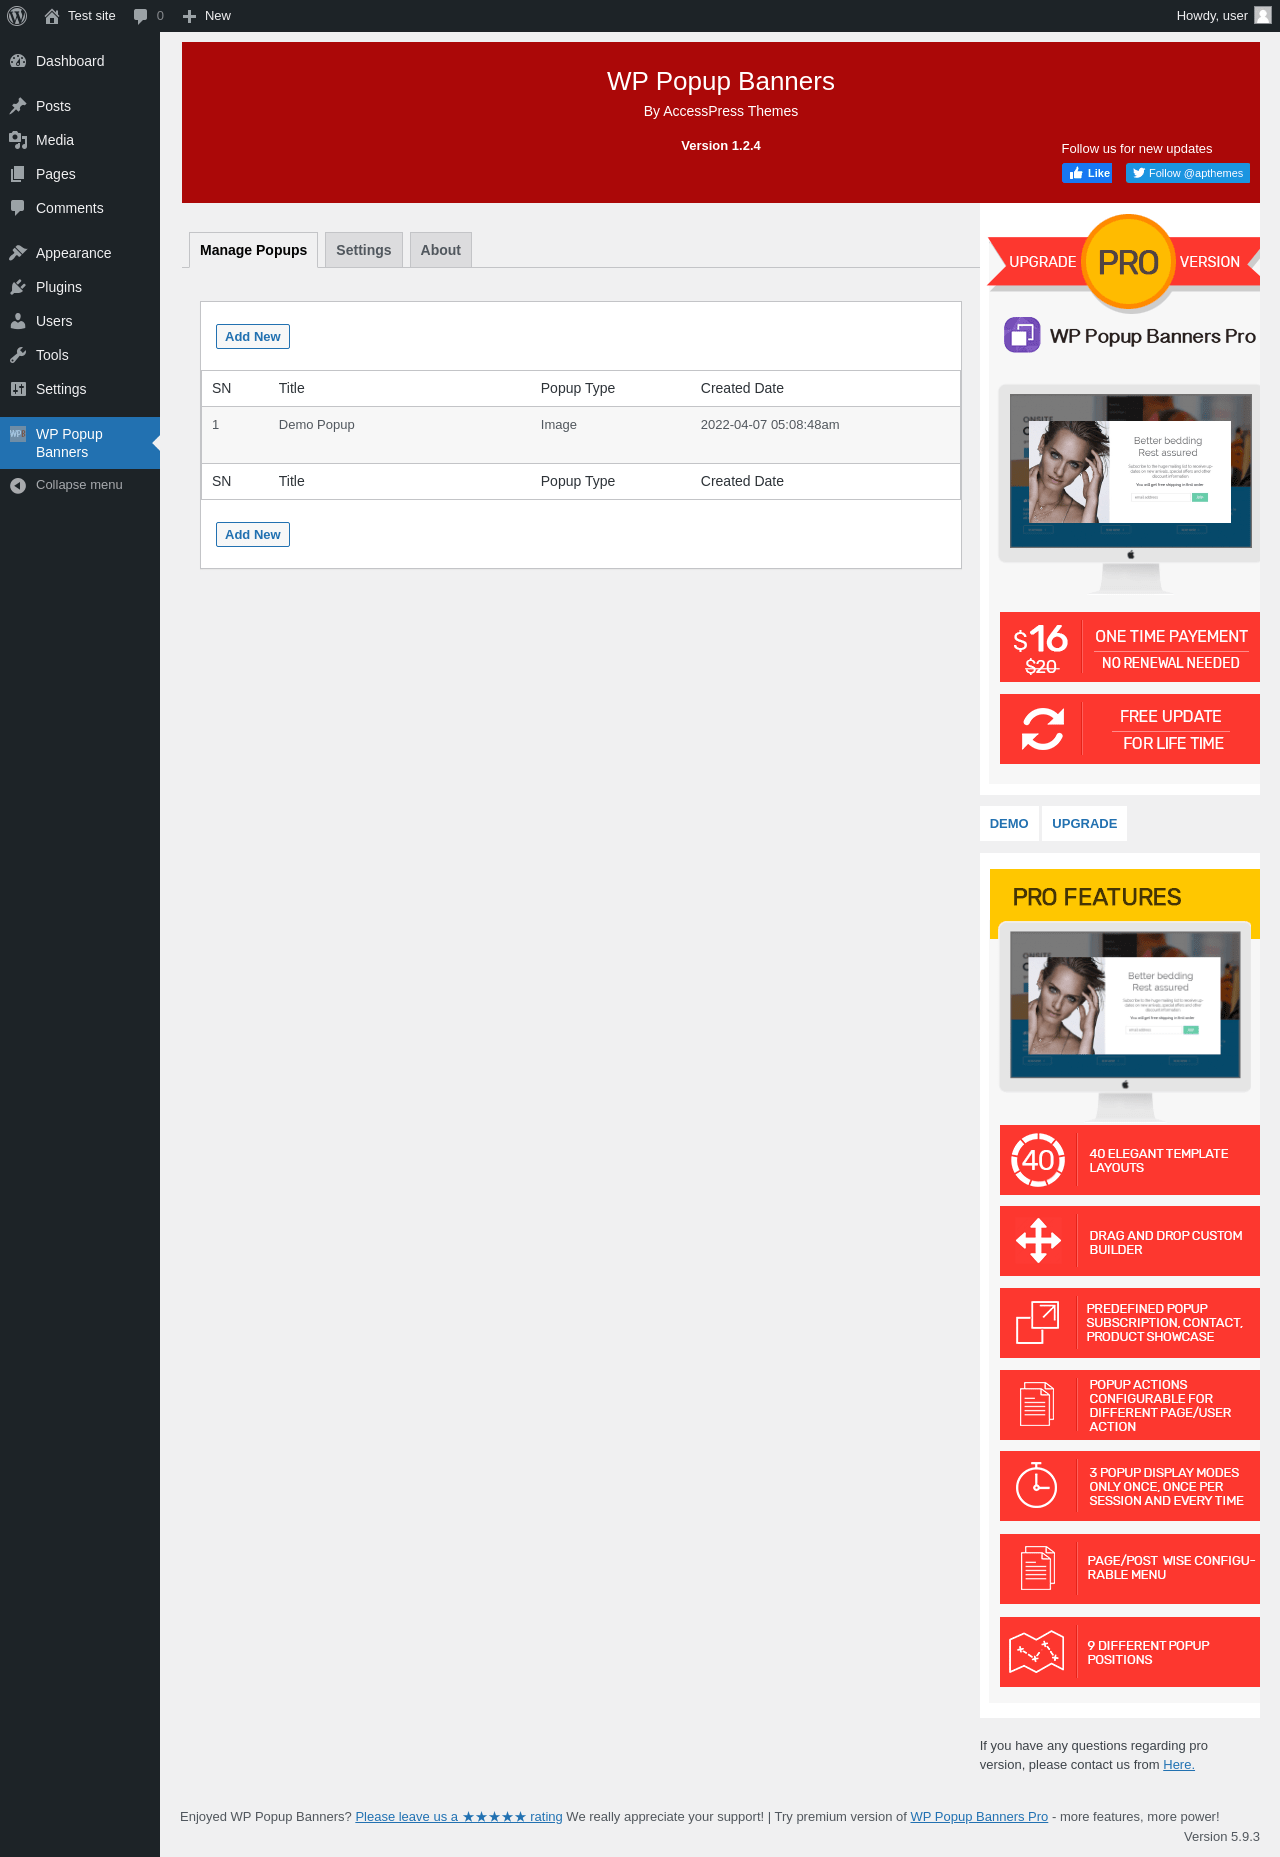Click the Follow @apthemes Twitter button

pyautogui.click(x=1188, y=173)
